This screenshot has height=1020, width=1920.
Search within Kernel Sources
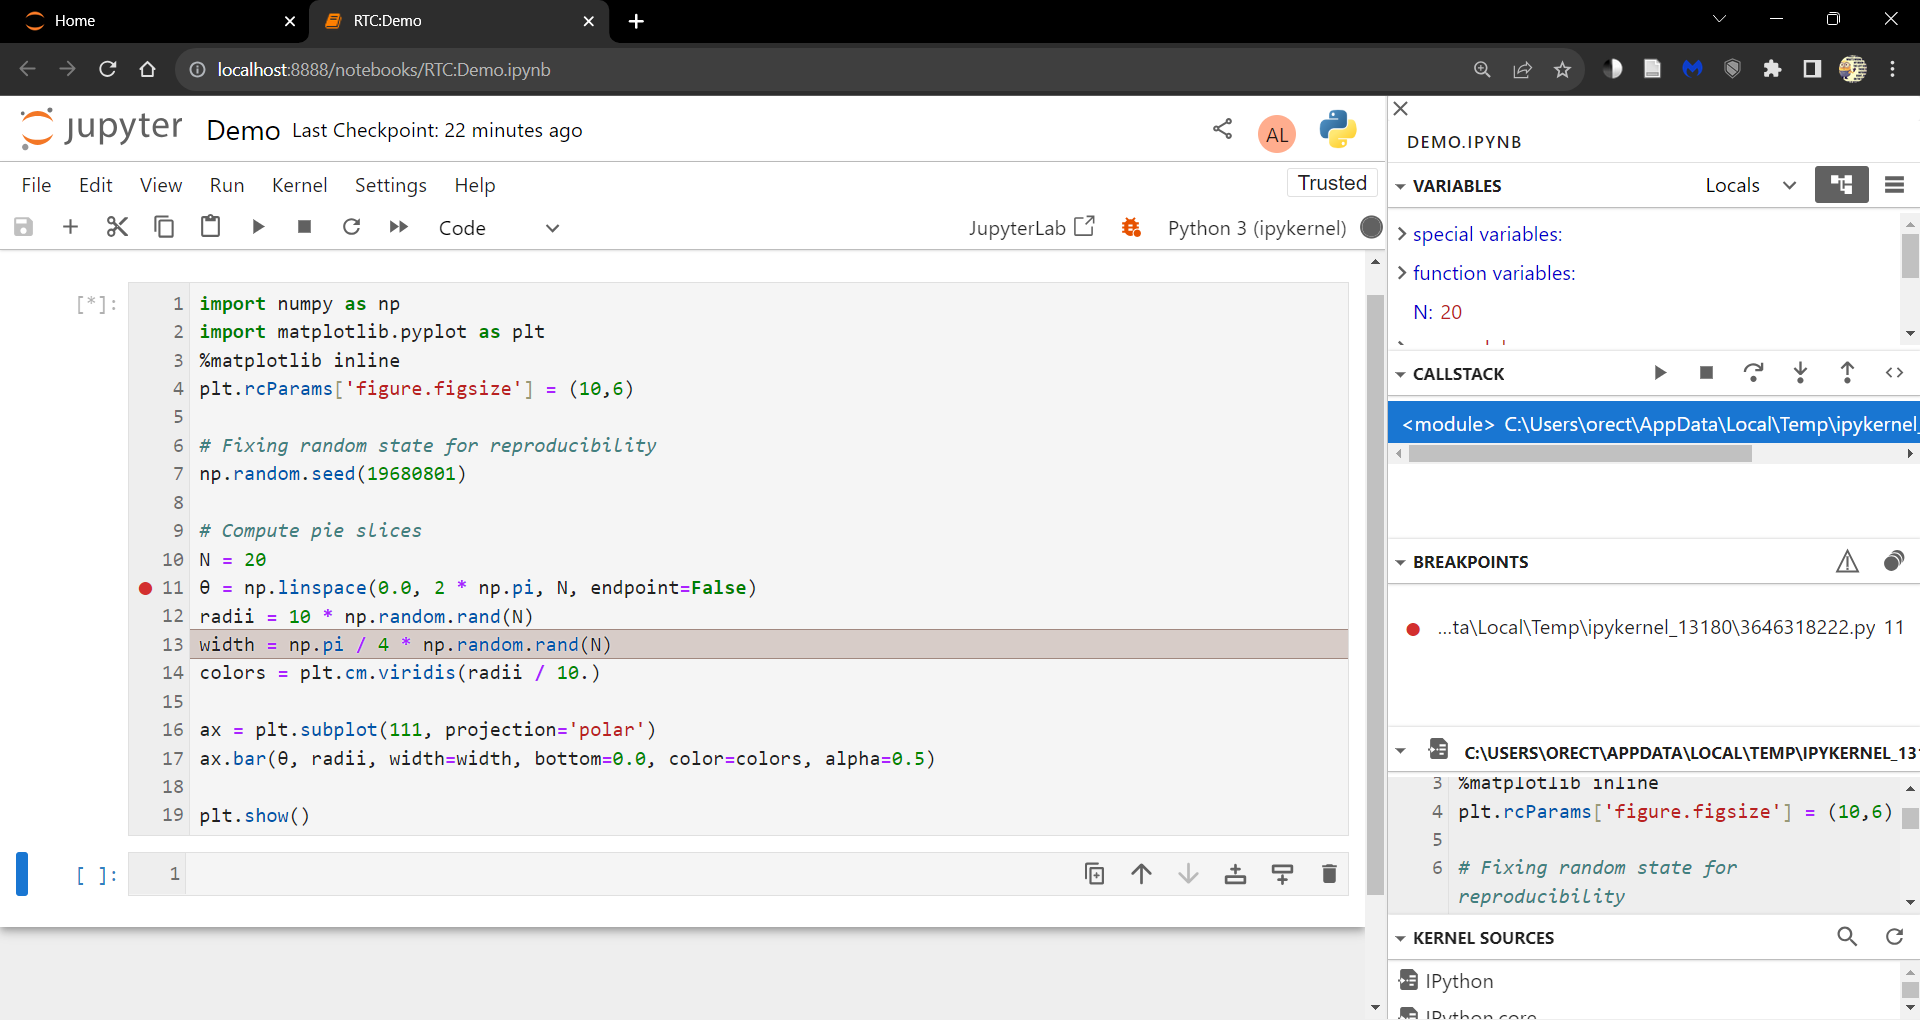pyautogui.click(x=1847, y=937)
